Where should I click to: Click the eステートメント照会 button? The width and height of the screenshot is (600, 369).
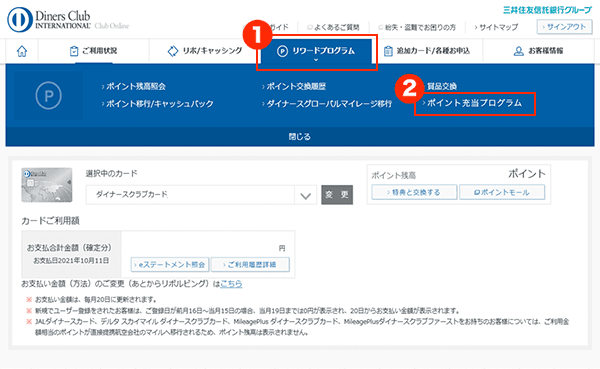coord(170,265)
